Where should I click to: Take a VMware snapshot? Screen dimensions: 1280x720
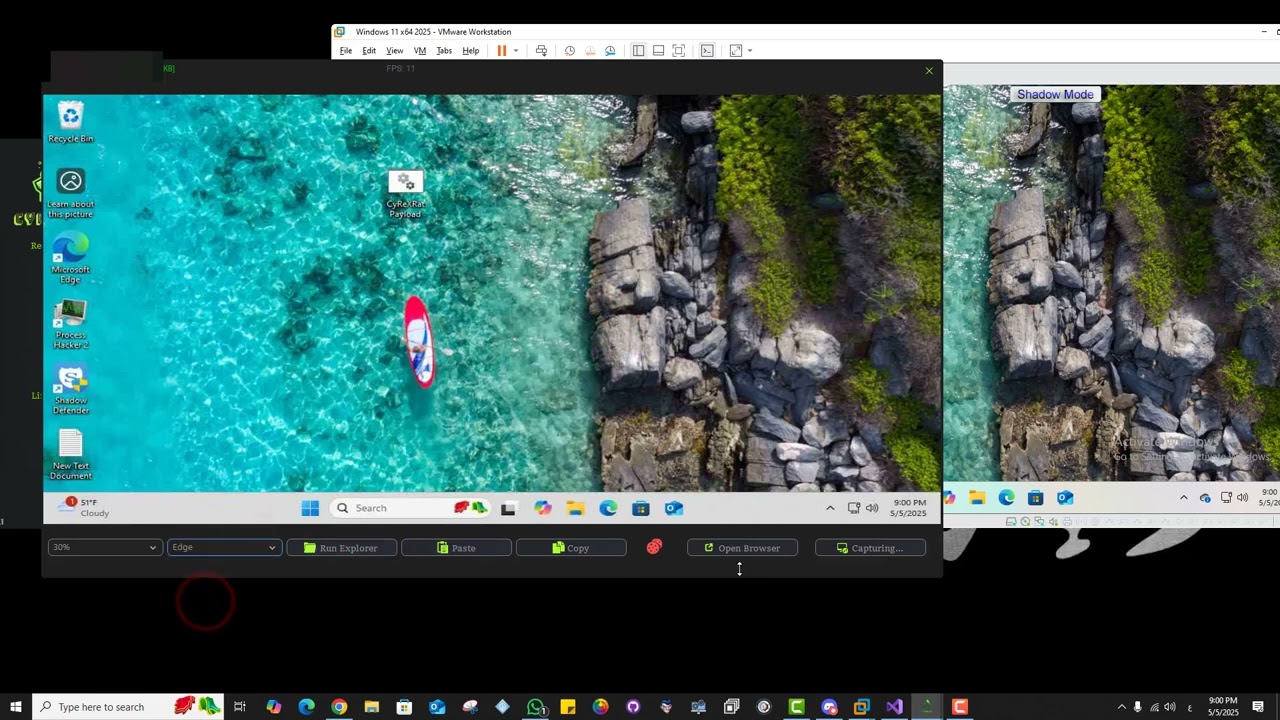point(570,51)
